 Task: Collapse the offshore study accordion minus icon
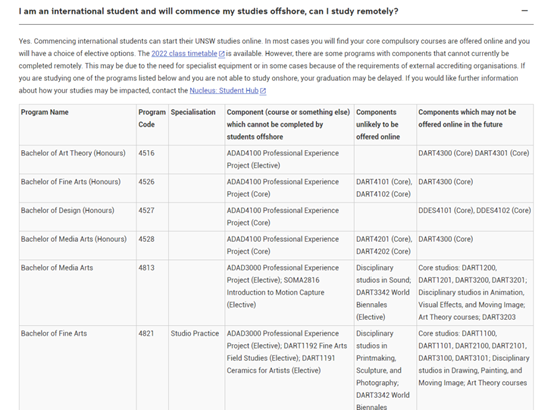click(525, 11)
